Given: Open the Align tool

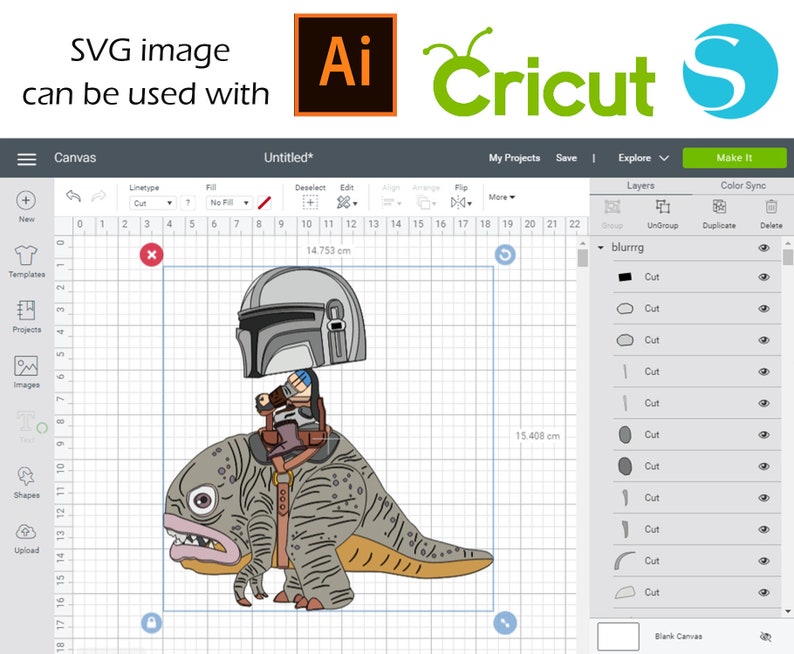Looking at the screenshot, I should 388,202.
